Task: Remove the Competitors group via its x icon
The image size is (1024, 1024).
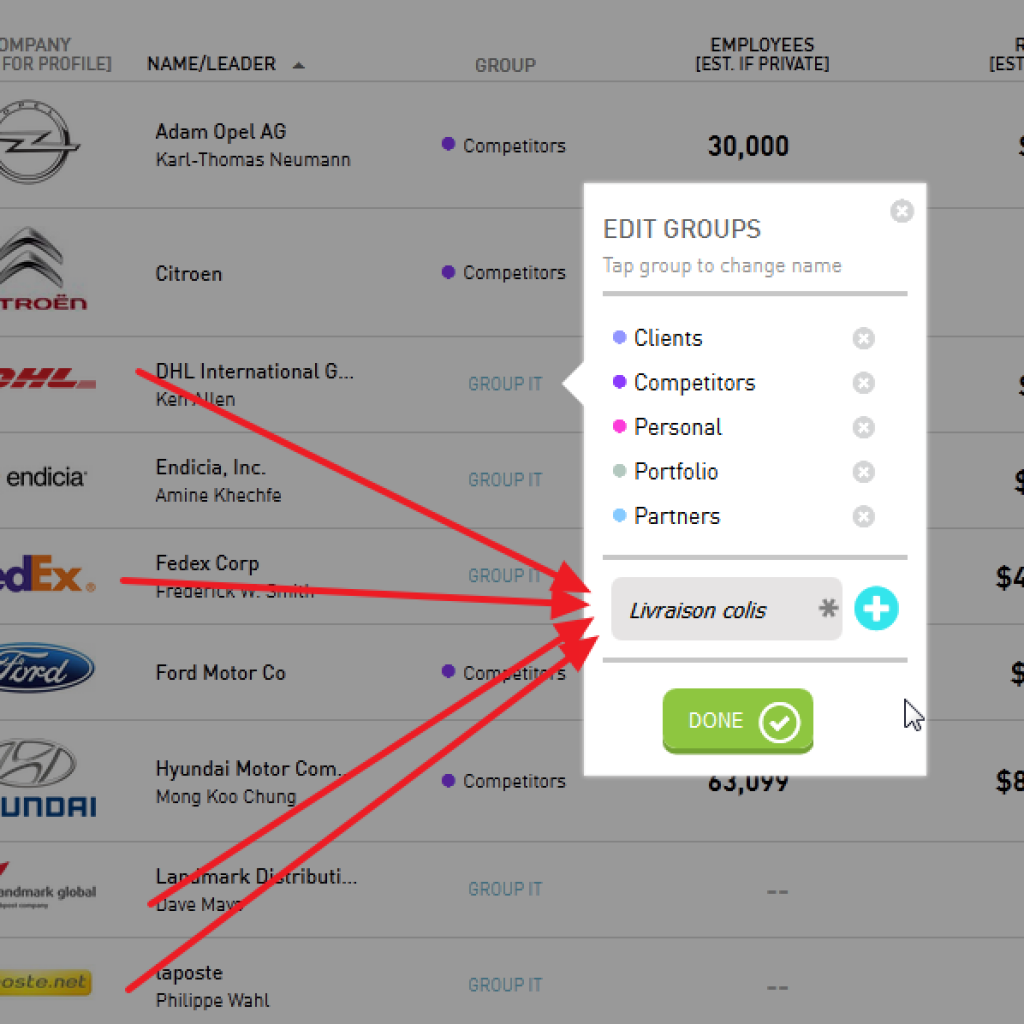Action: (x=864, y=383)
